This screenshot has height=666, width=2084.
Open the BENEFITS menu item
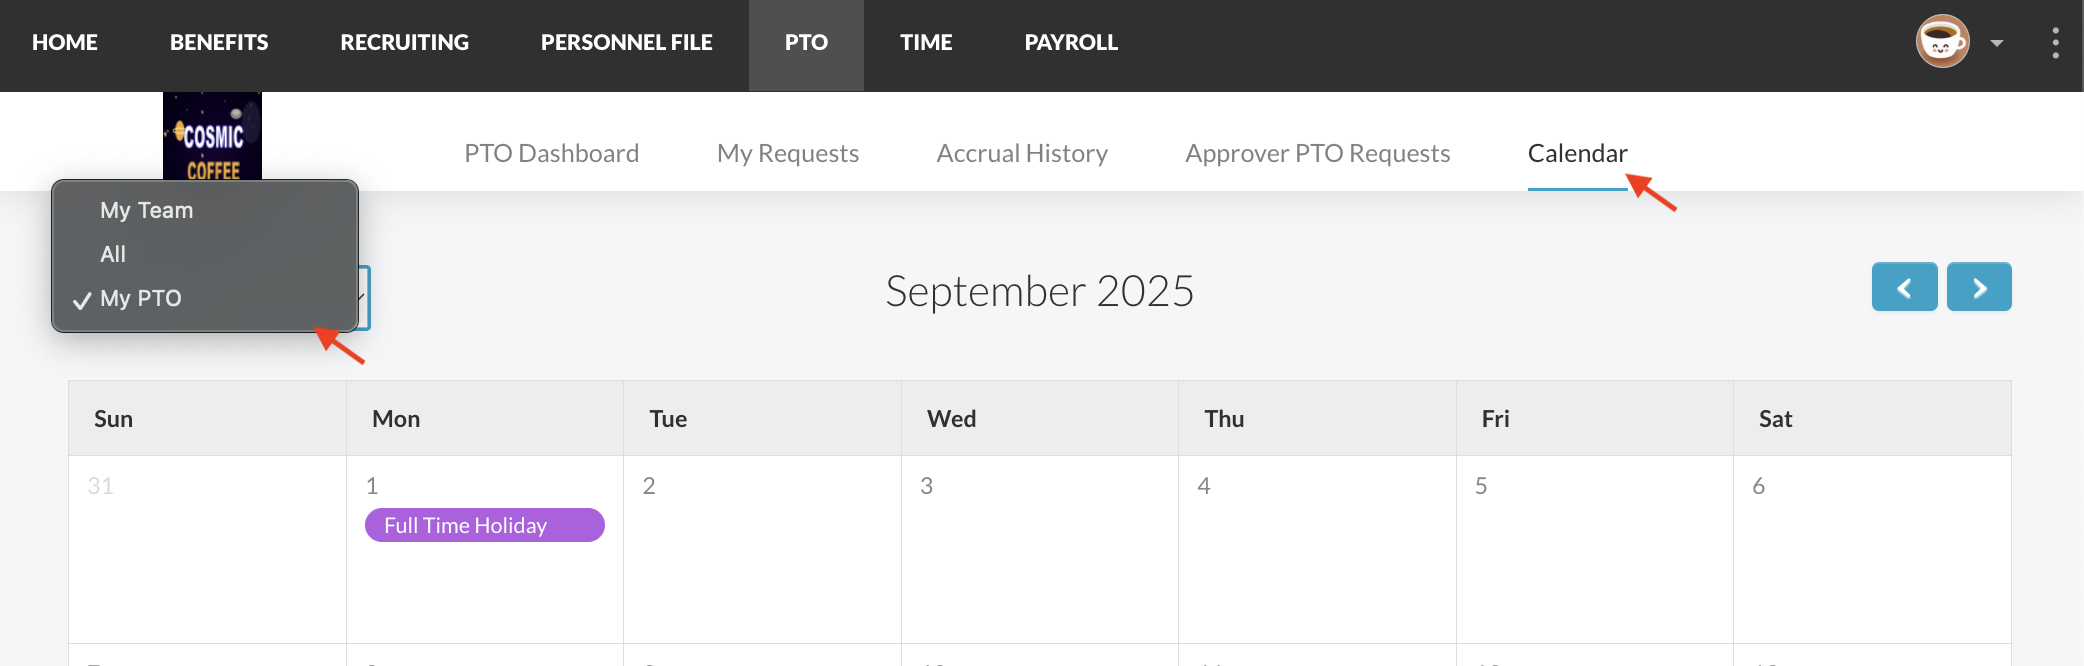[x=219, y=43]
